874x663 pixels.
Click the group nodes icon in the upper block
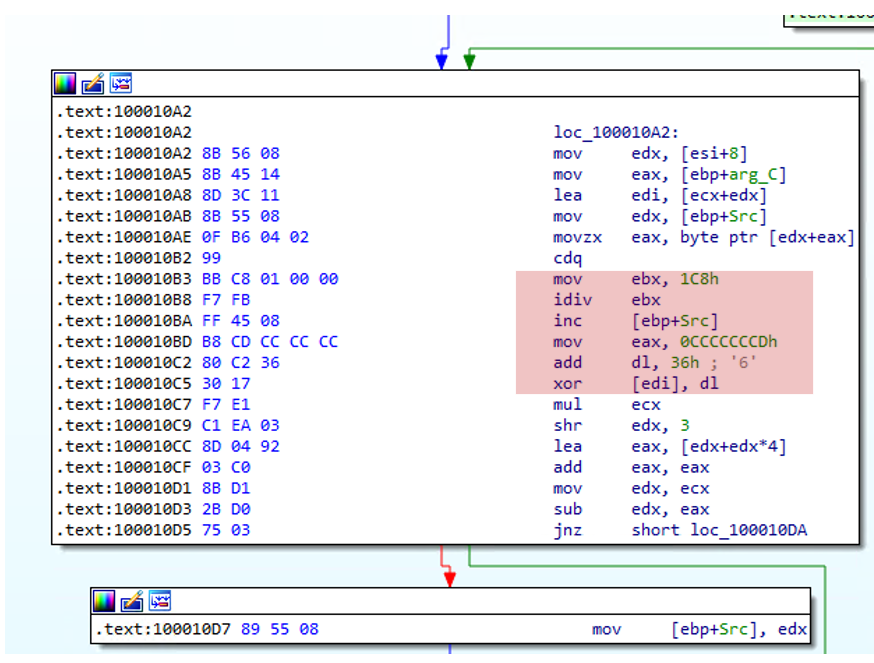(121, 83)
